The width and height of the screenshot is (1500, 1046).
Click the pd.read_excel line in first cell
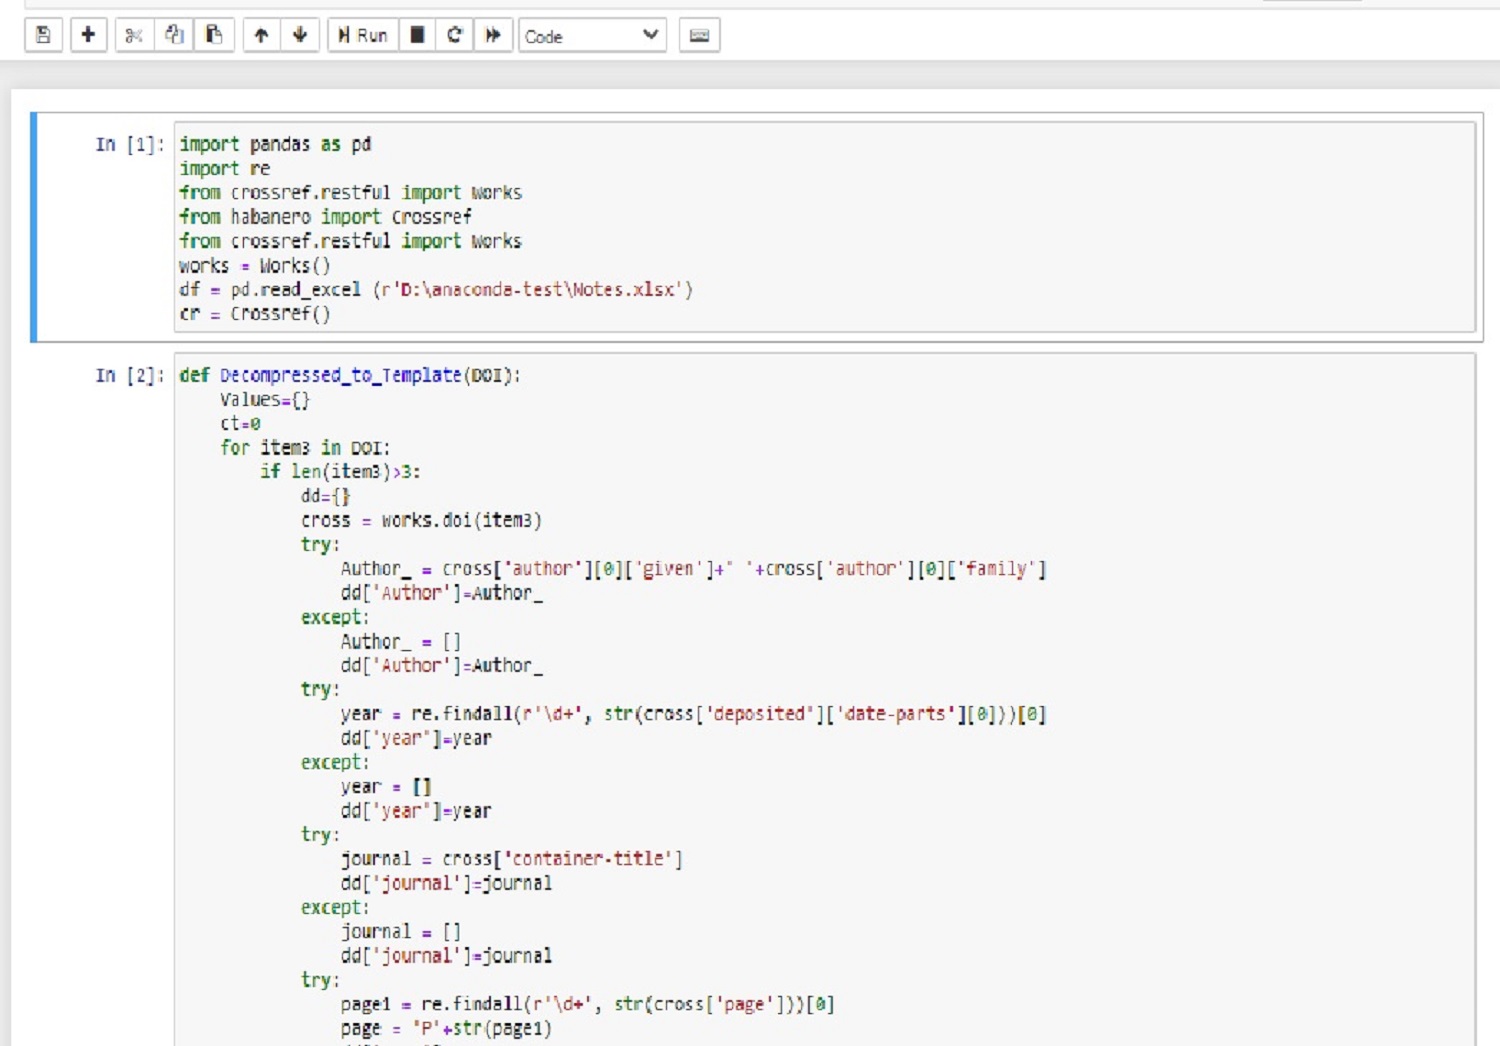[436, 289]
